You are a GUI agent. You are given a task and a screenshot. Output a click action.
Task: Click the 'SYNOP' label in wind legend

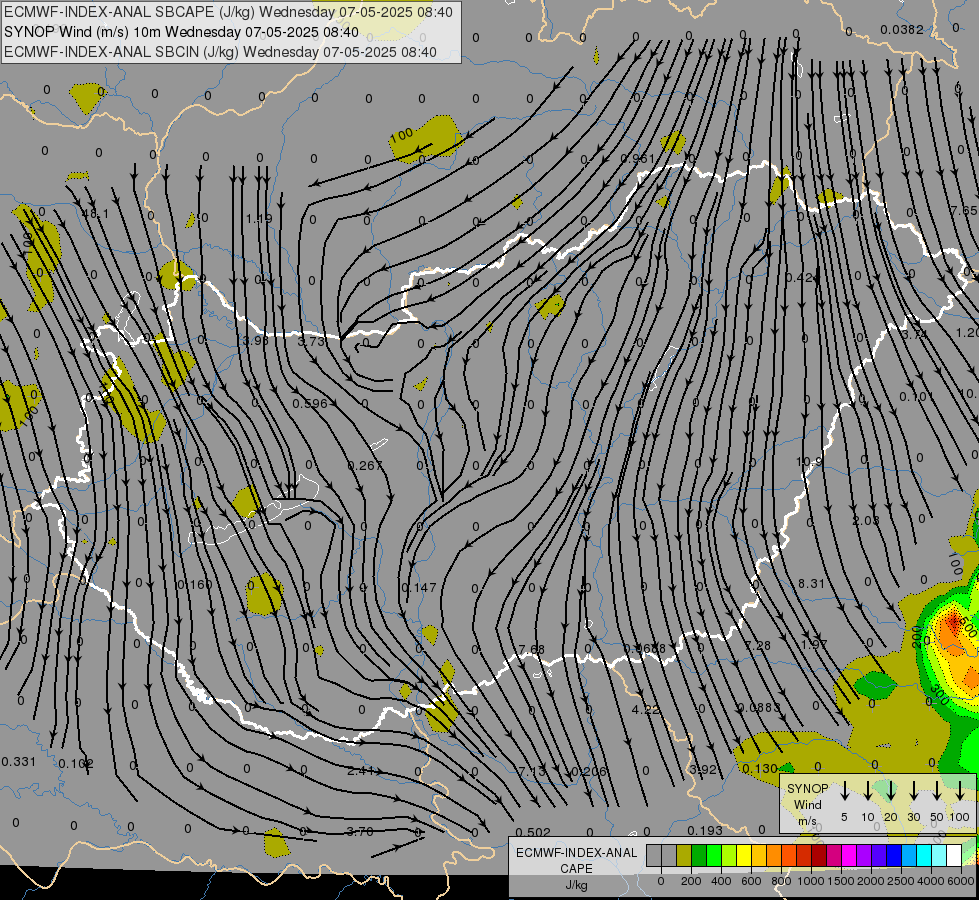coord(807,788)
